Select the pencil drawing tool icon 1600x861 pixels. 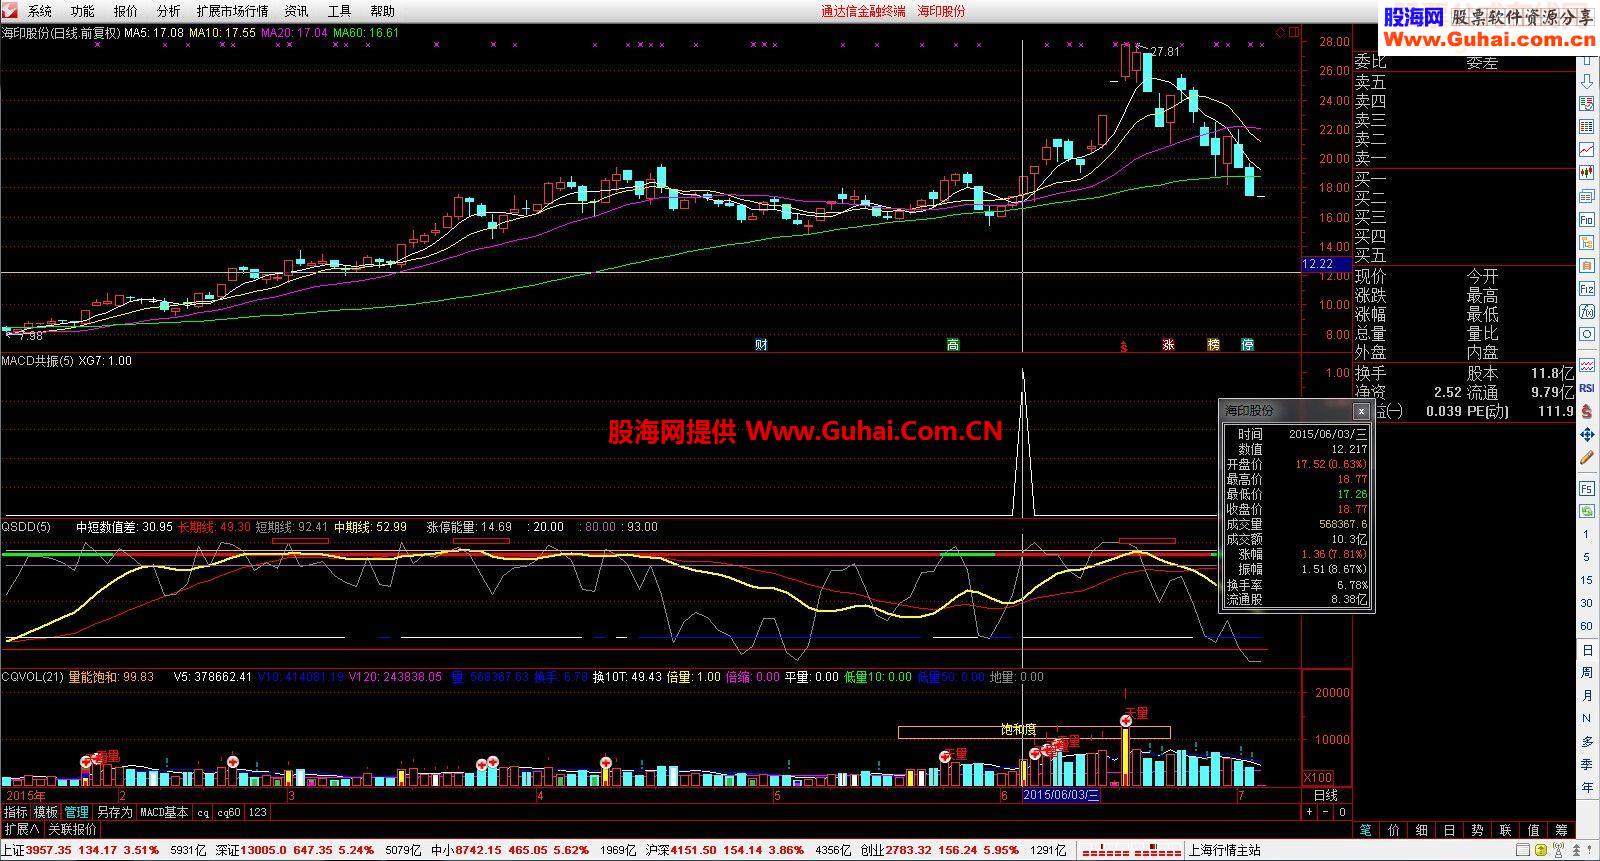[1587, 458]
